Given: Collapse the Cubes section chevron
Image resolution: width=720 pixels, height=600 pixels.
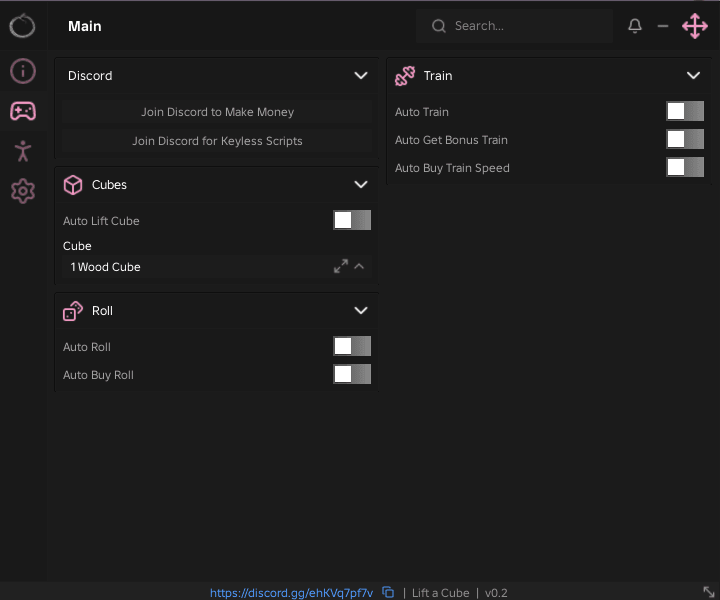Looking at the screenshot, I should click(x=361, y=185).
